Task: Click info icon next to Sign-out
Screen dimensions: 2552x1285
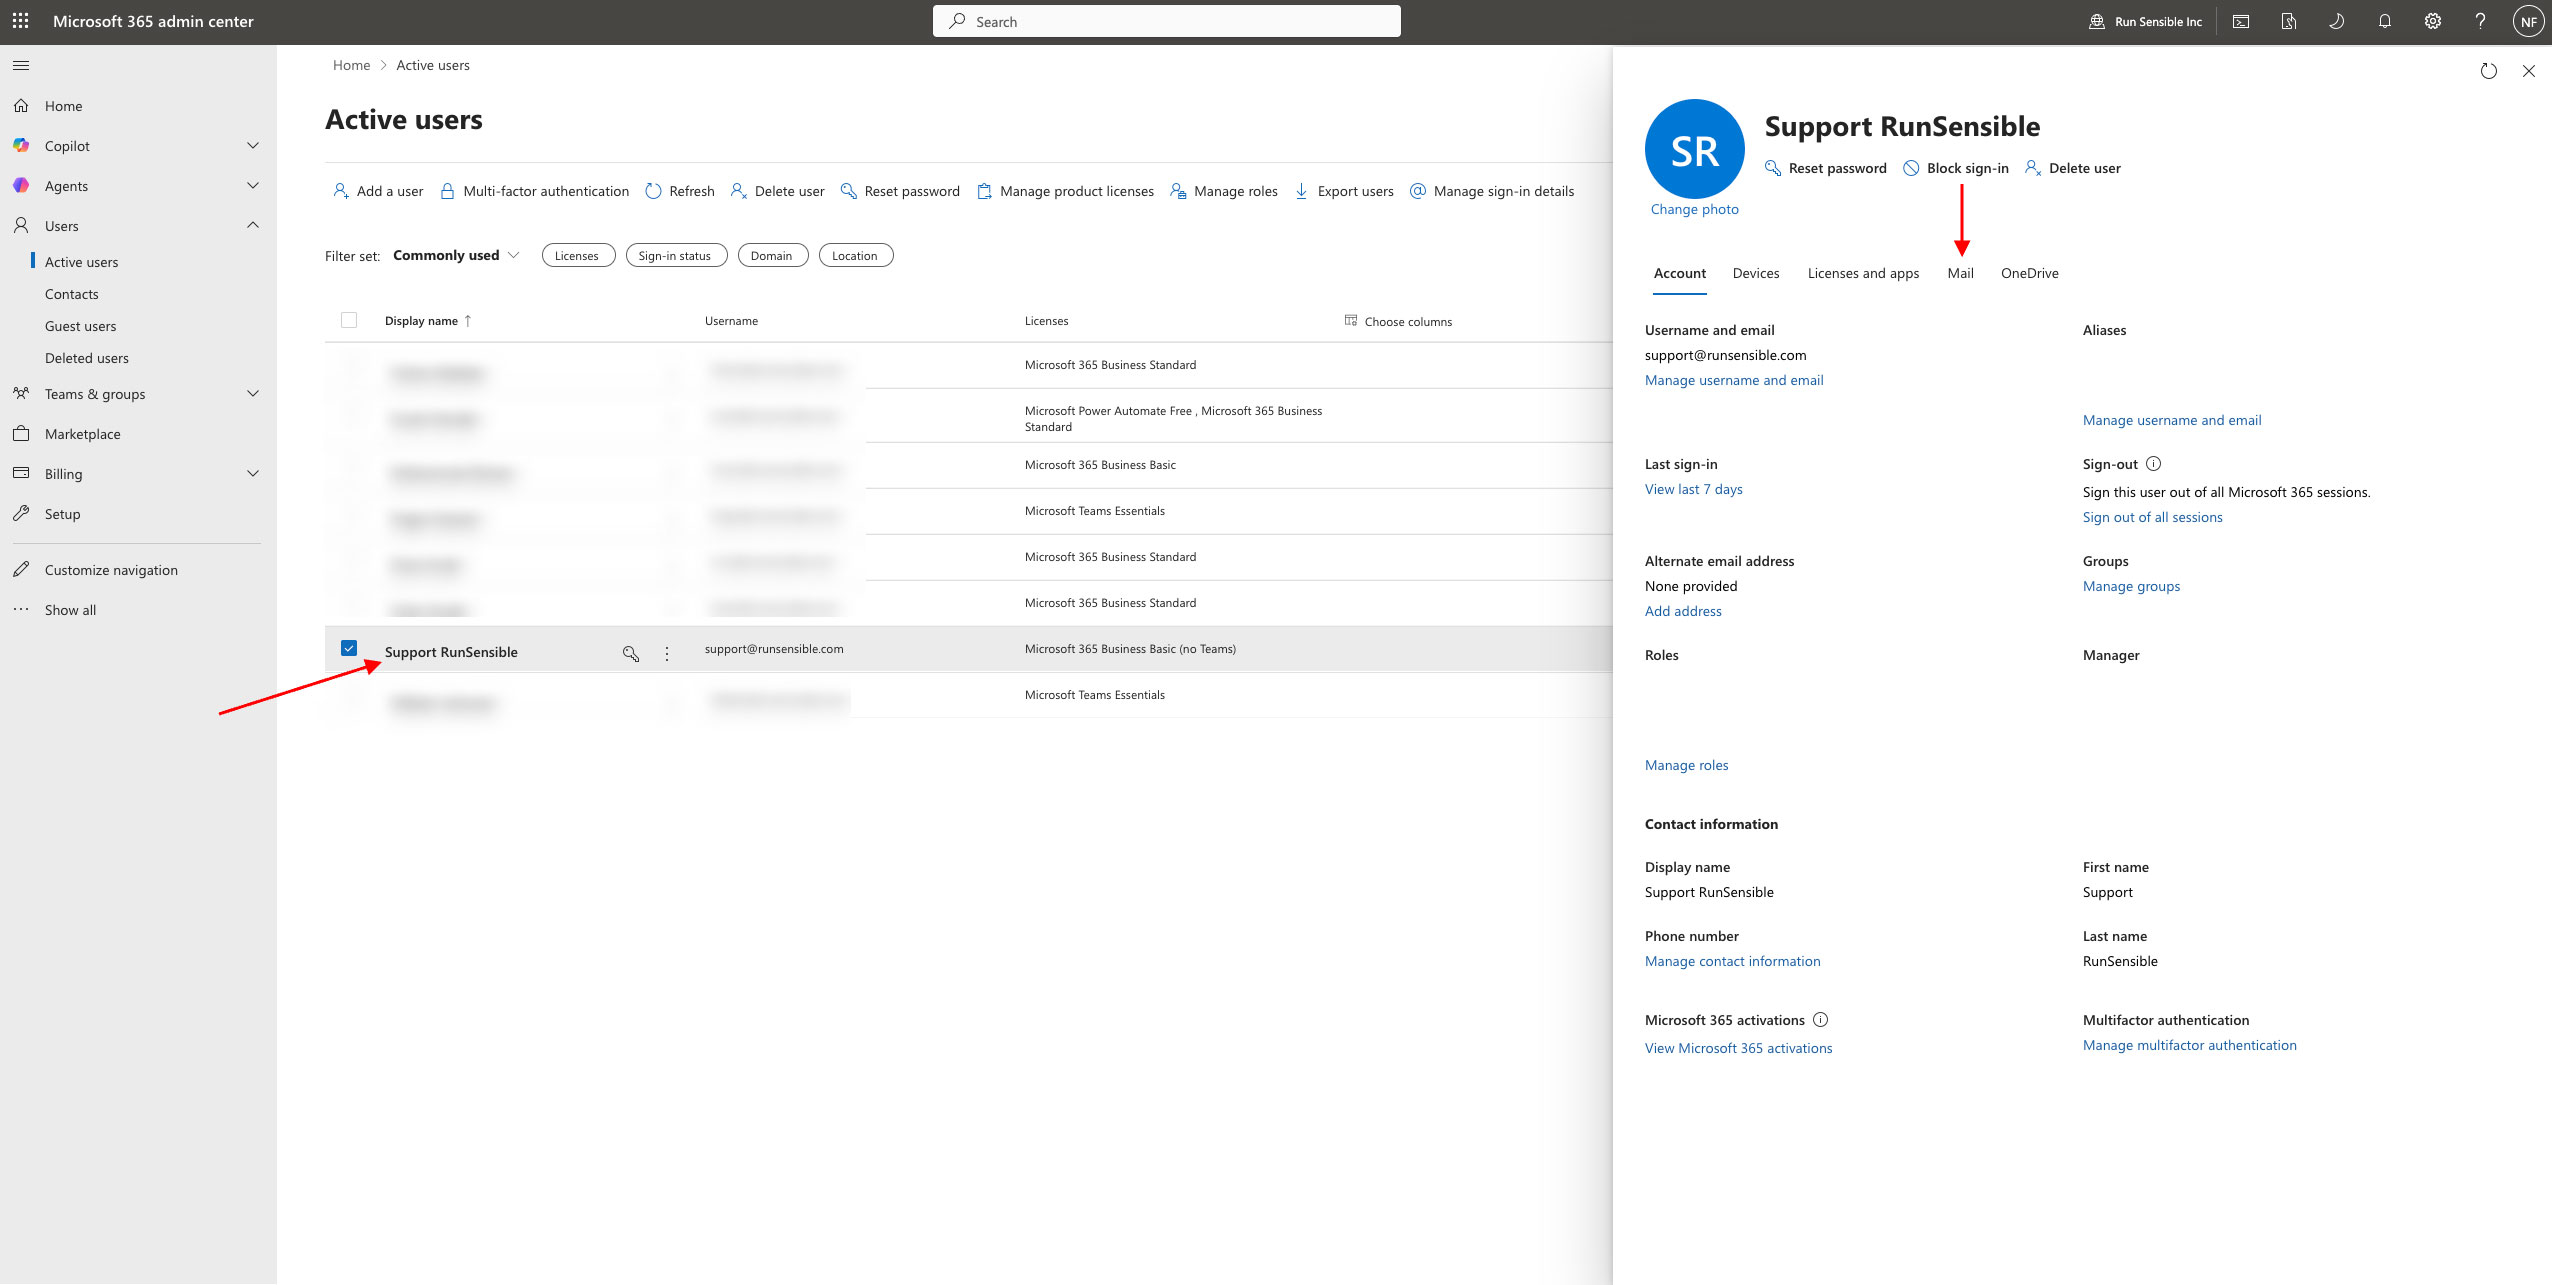Action: pyautogui.click(x=2154, y=464)
